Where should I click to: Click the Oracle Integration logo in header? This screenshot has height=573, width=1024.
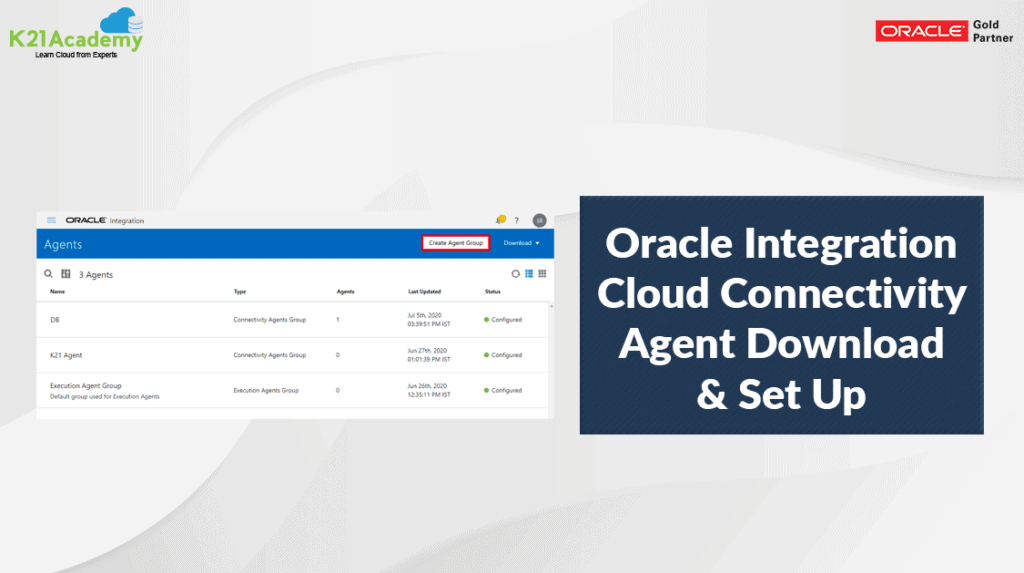pyautogui.click(x=104, y=221)
